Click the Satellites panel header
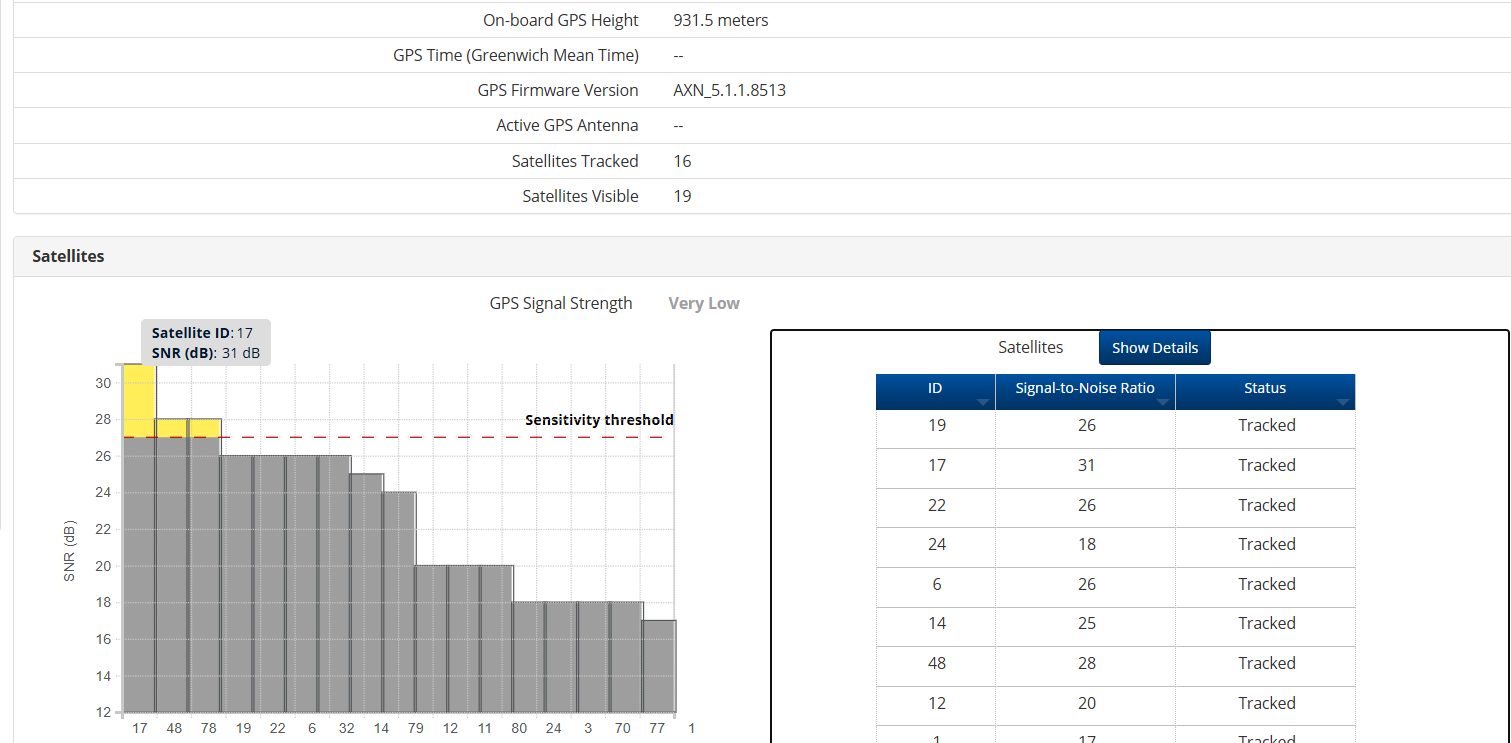This screenshot has height=743, width=1511. point(68,256)
